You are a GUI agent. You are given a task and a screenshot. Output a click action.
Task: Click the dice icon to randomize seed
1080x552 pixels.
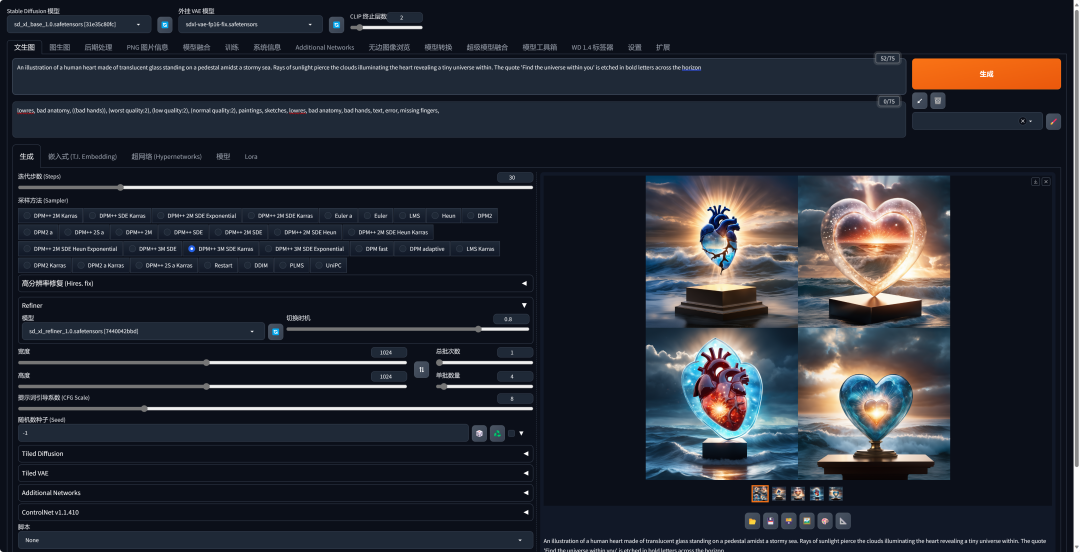pyautogui.click(x=479, y=433)
